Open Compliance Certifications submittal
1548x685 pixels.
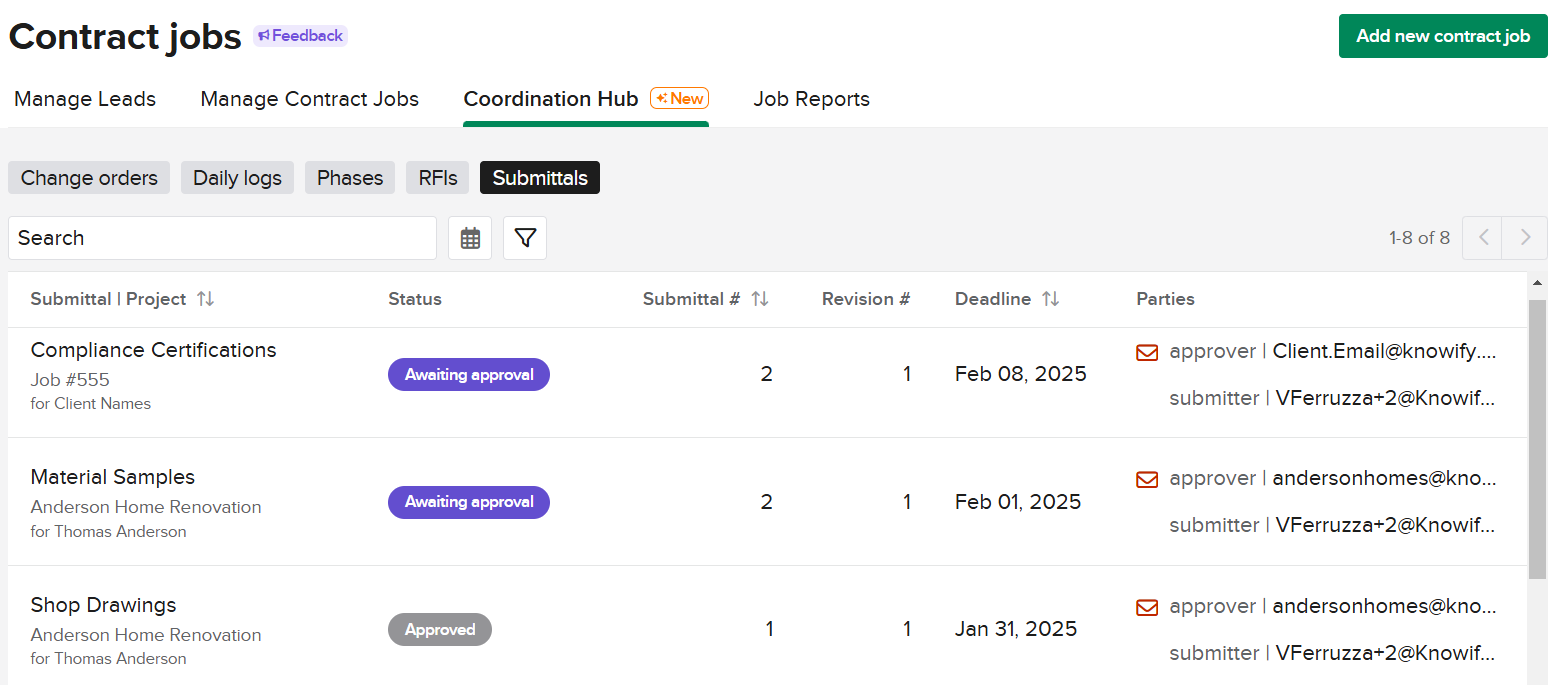click(x=153, y=350)
